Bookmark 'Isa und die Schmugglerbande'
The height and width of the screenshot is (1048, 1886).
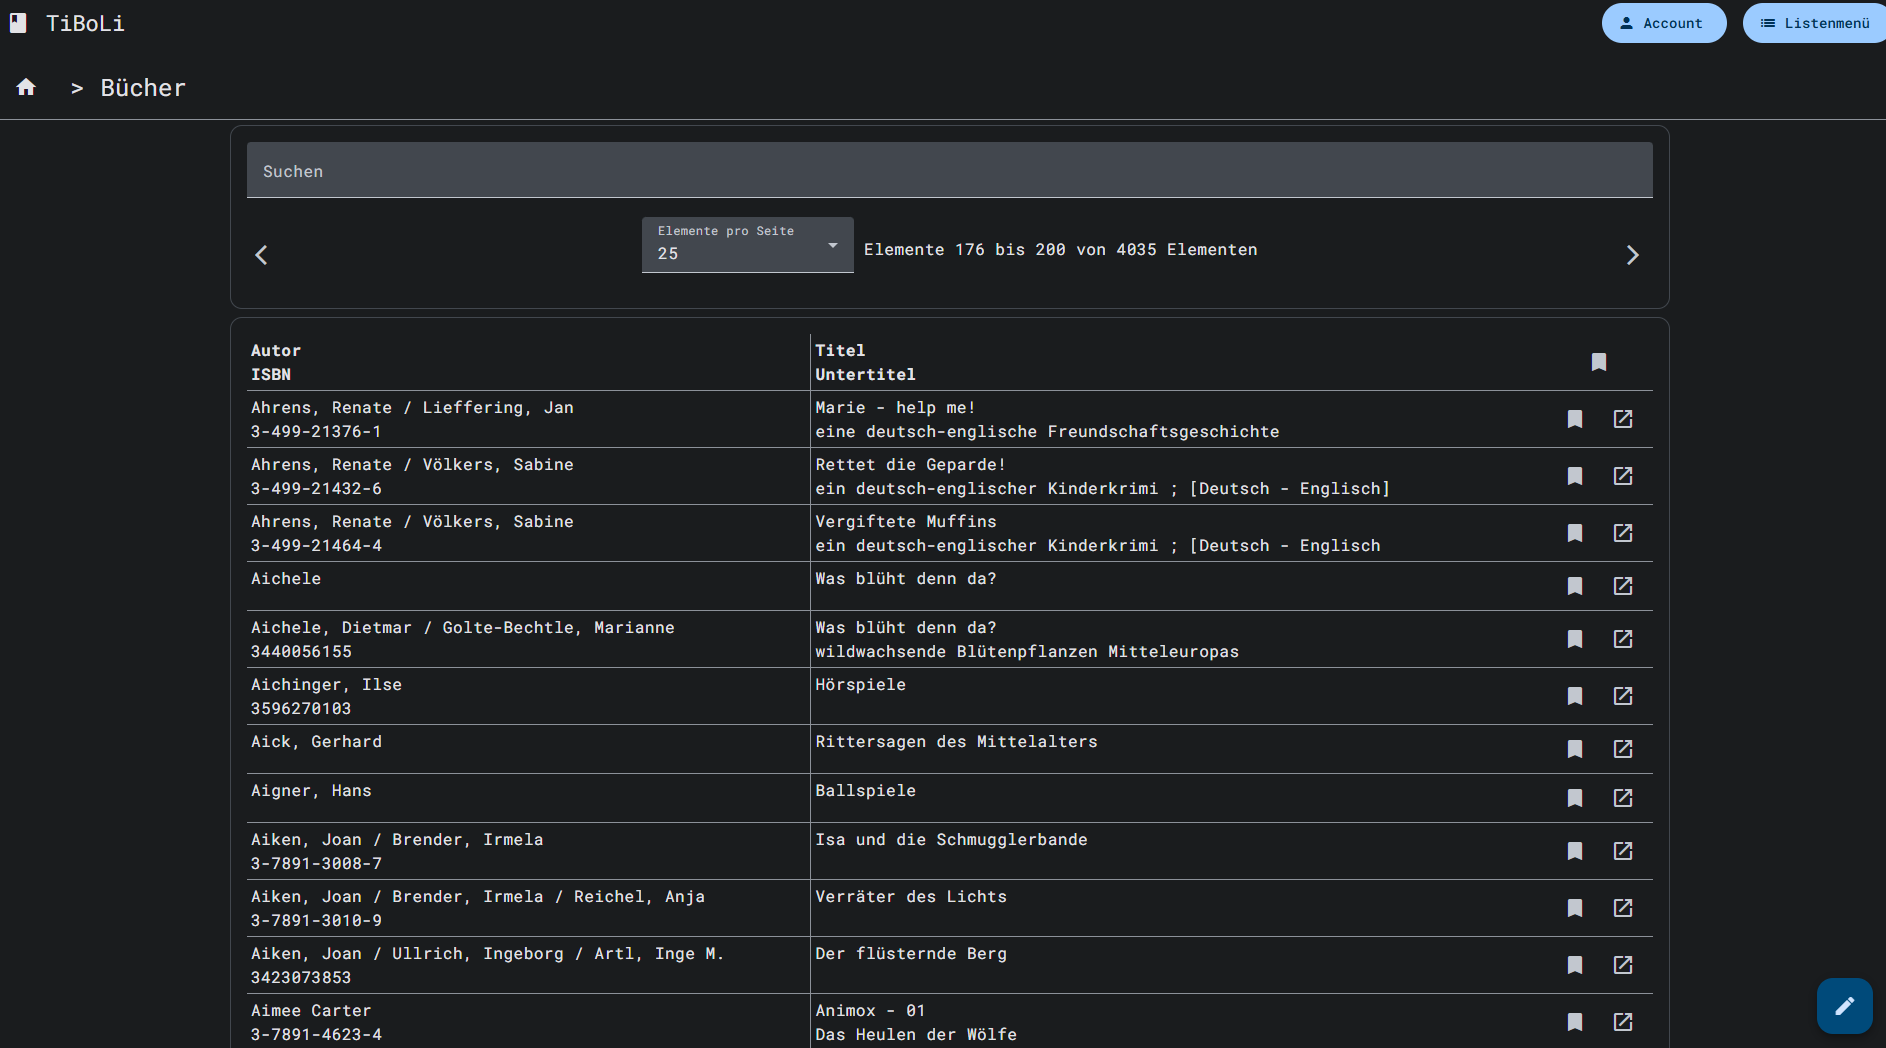click(1574, 851)
